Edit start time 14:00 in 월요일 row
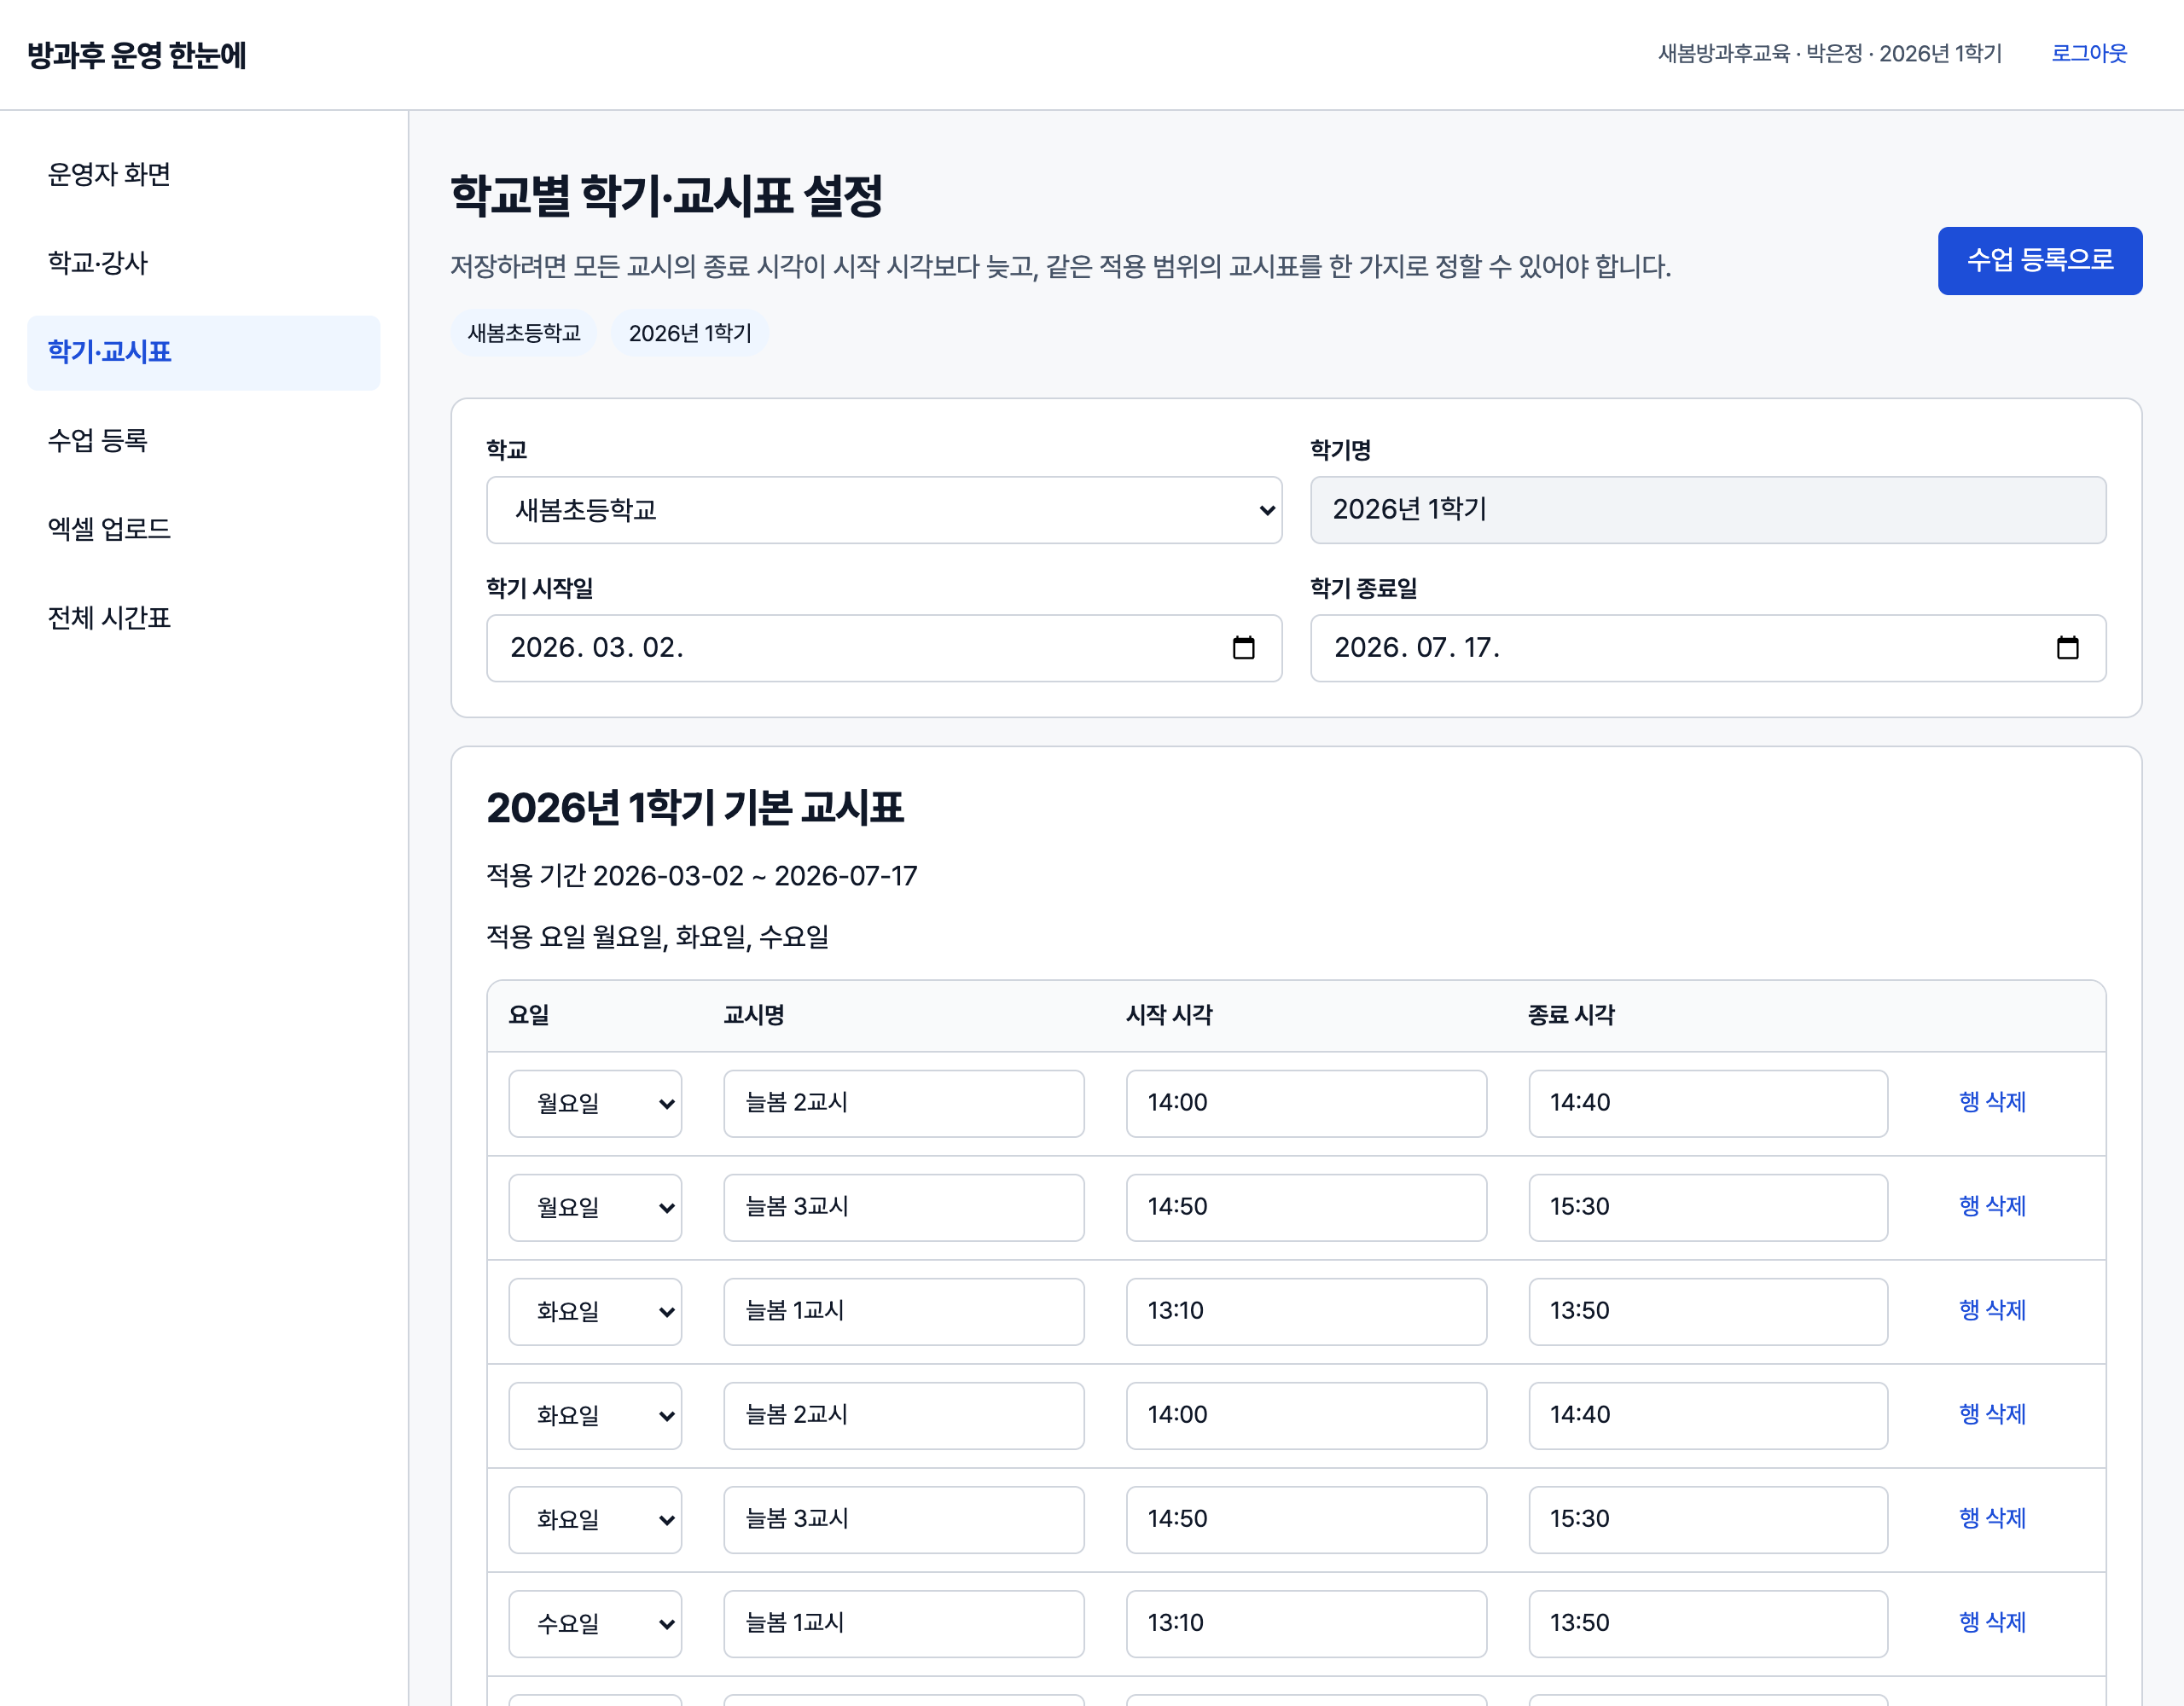This screenshot has height=1706, width=2184. (x=1306, y=1104)
